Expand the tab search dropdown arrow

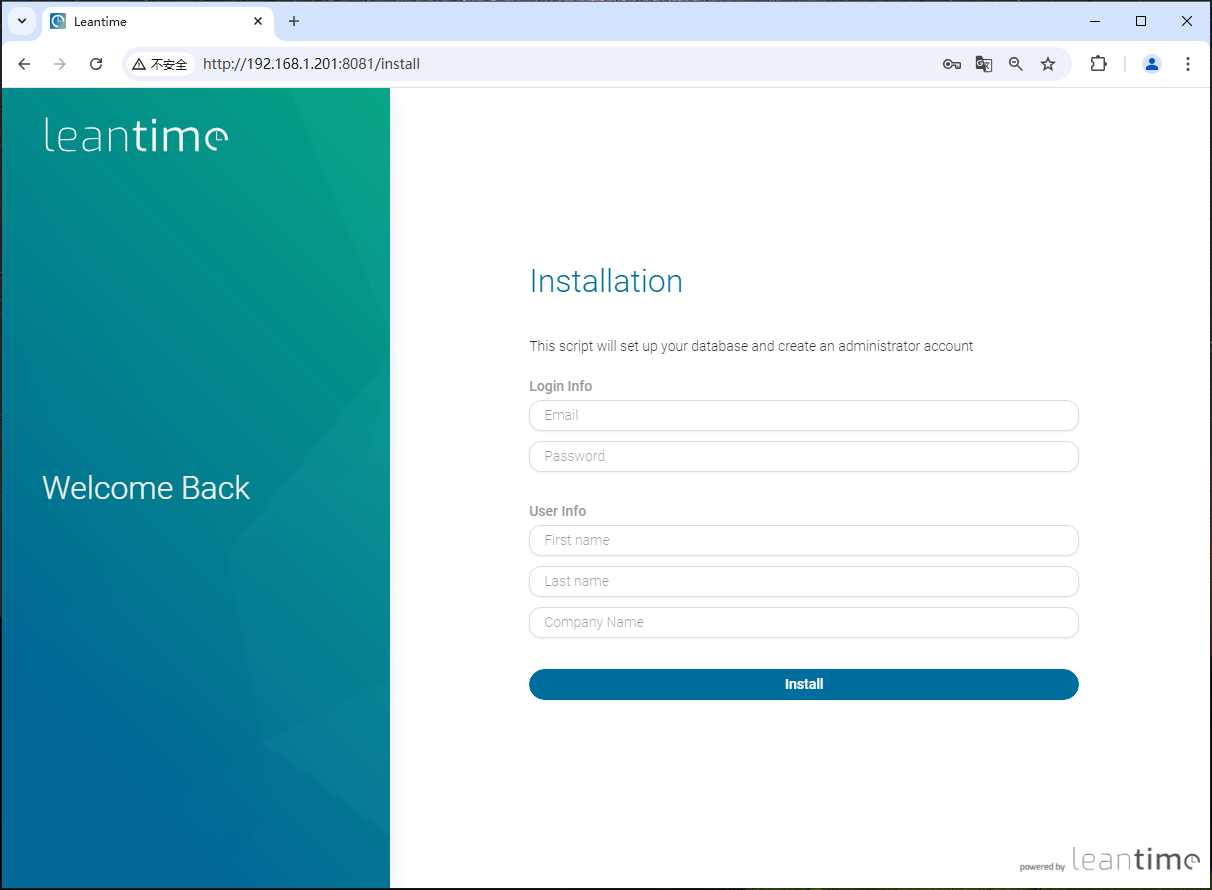[x=21, y=21]
